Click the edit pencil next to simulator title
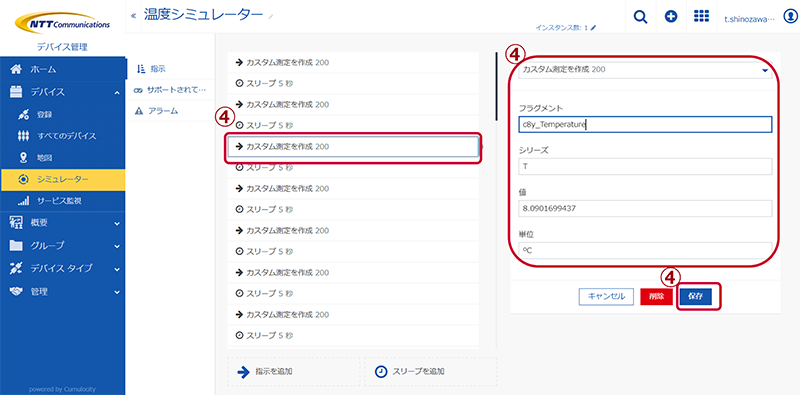Image resolution: width=800 pixels, height=395 pixels. pyautogui.click(x=271, y=17)
